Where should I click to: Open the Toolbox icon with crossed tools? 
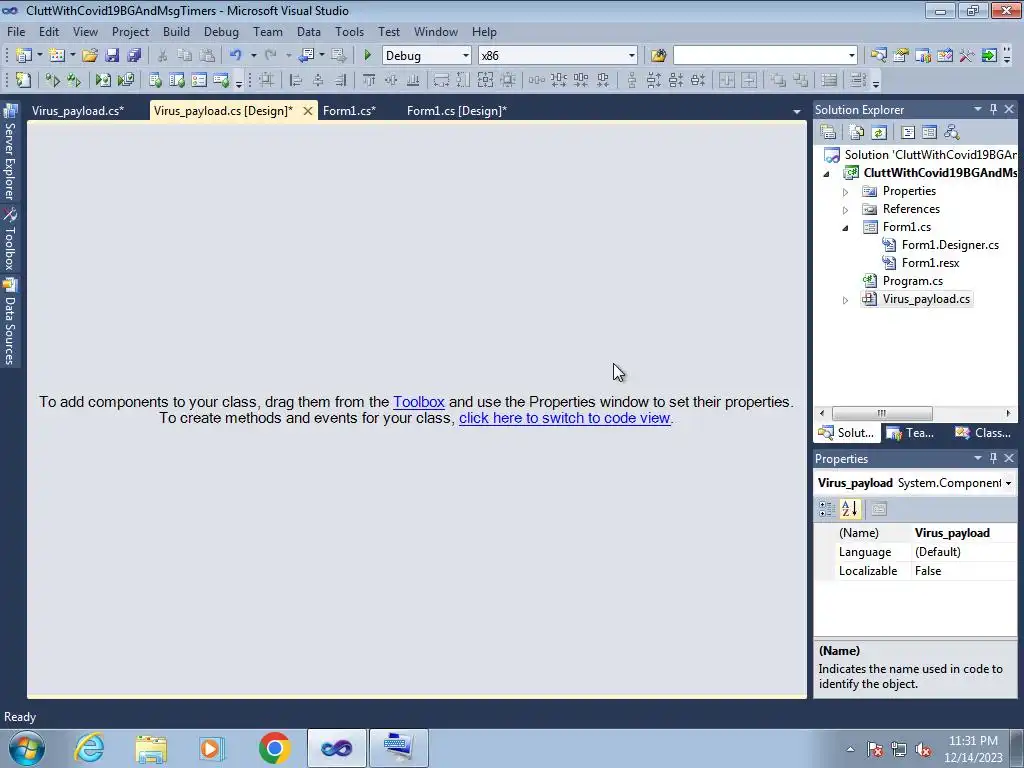coord(967,56)
